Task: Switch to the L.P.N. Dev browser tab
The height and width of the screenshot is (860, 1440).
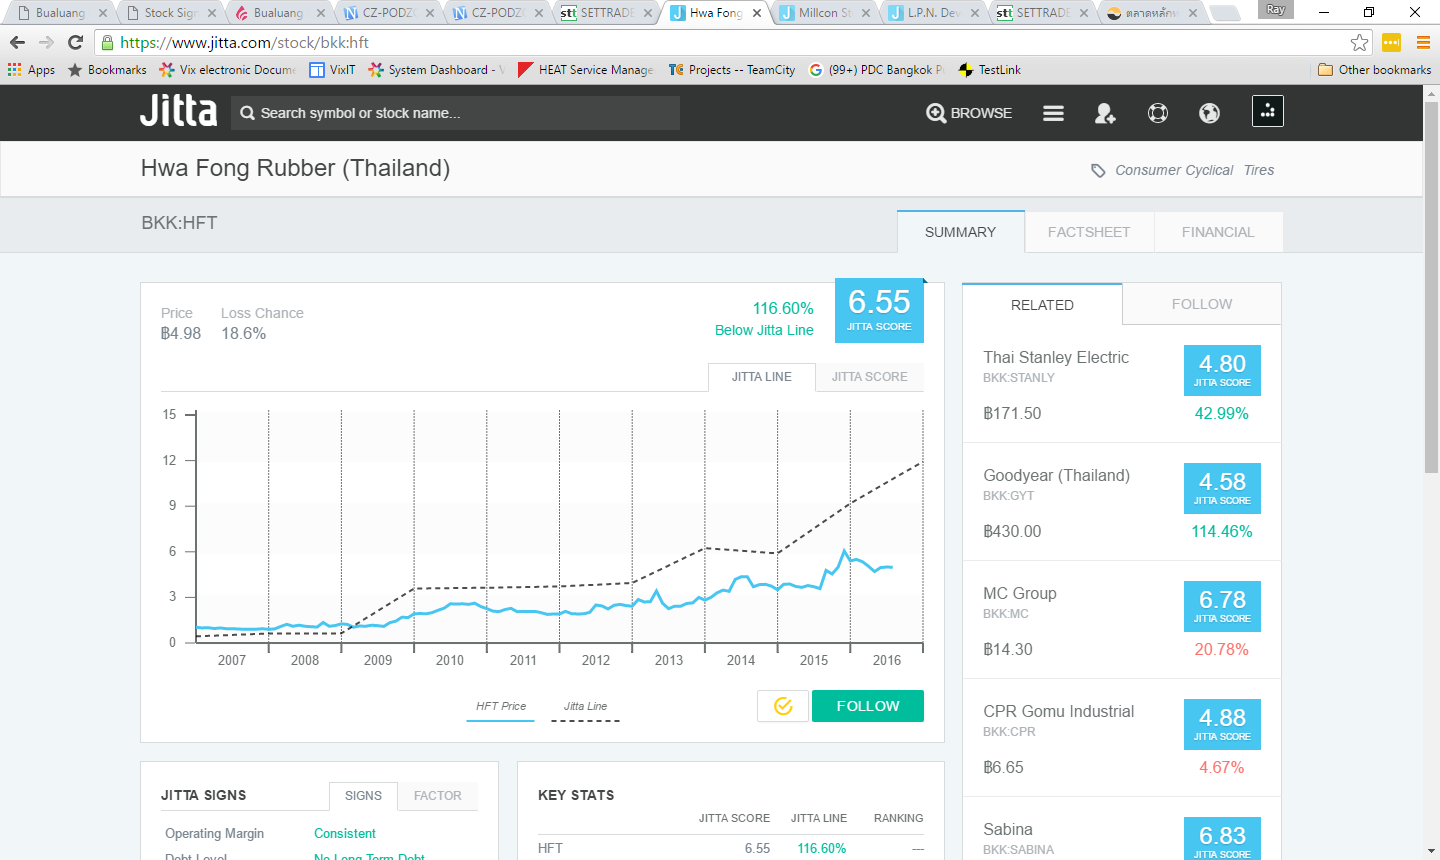Action: point(934,13)
